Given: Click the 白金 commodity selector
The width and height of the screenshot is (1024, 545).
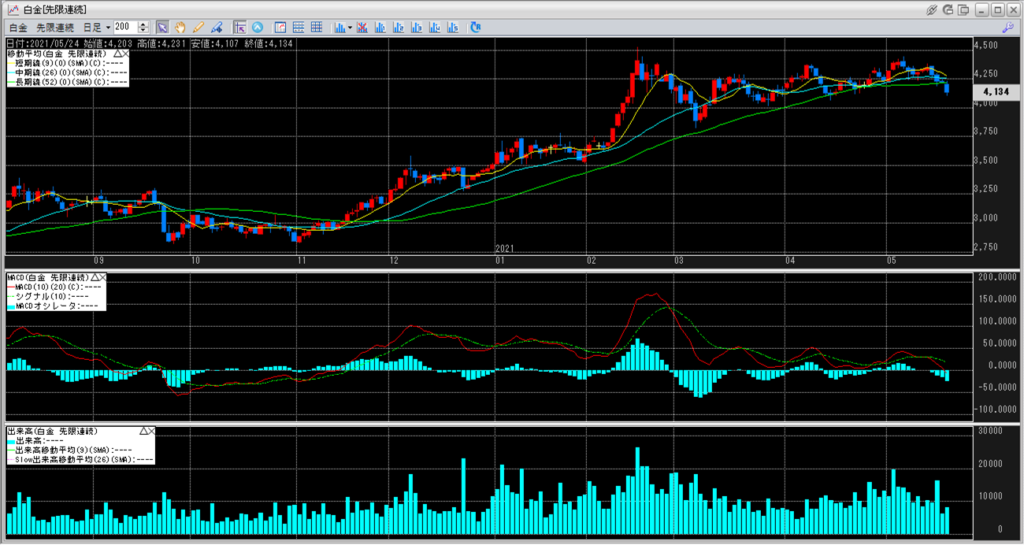Looking at the screenshot, I should [x=17, y=26].
